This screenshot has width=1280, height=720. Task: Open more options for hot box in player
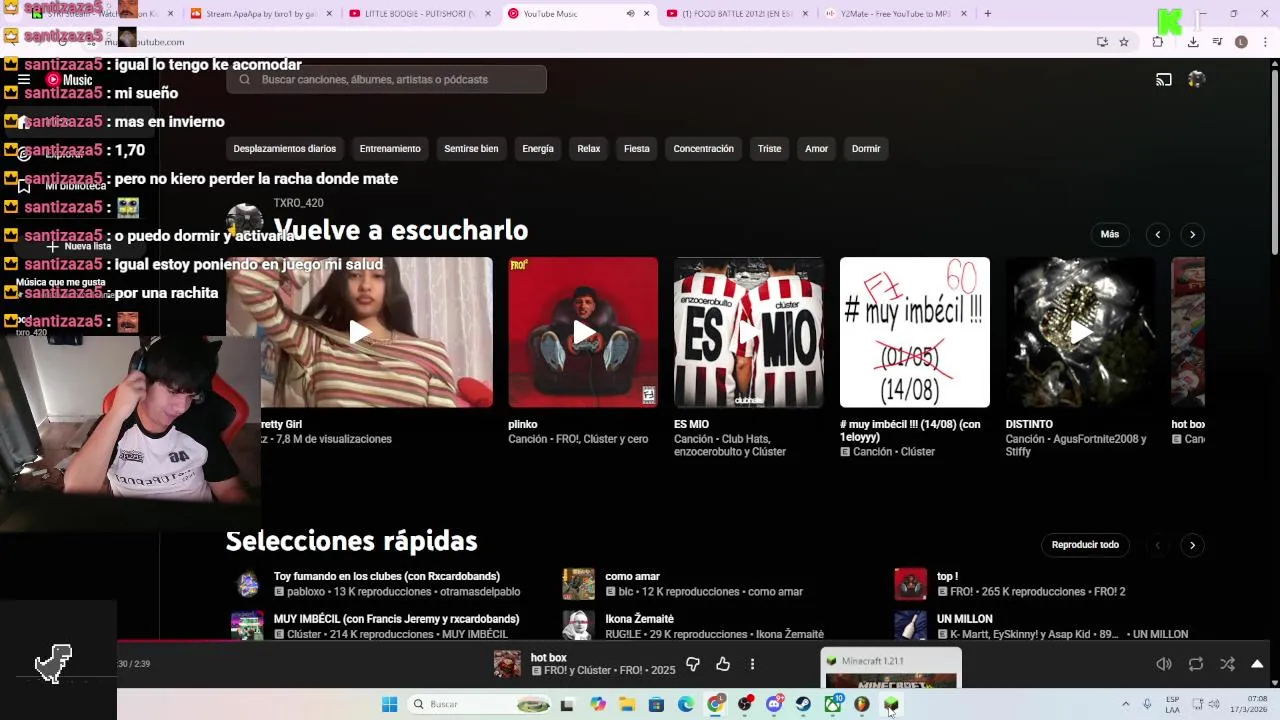pos(752,664)
